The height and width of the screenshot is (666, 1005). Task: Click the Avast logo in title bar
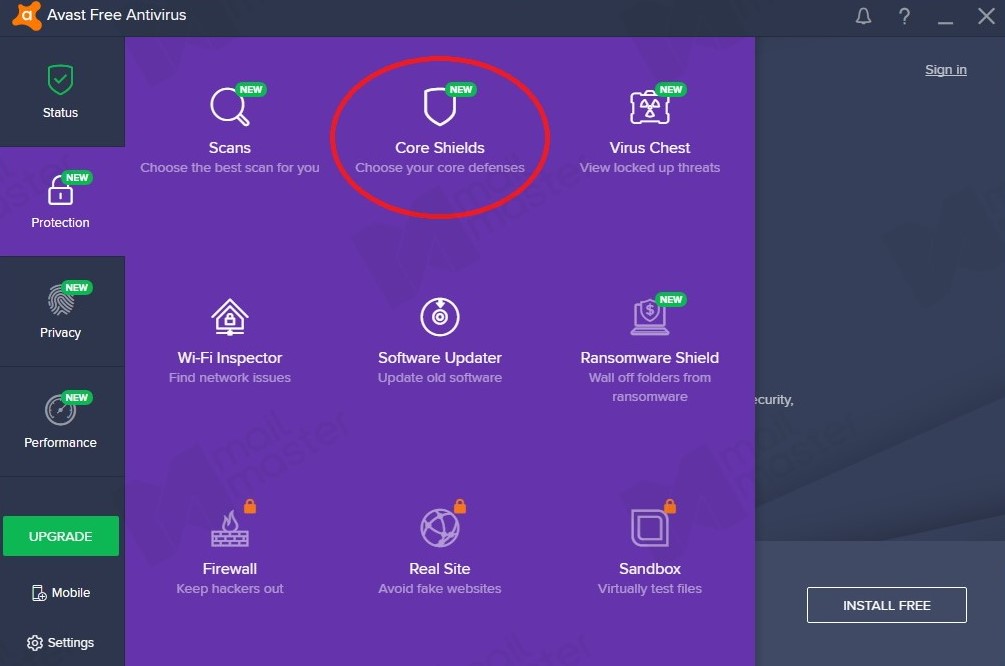[26, 15]
